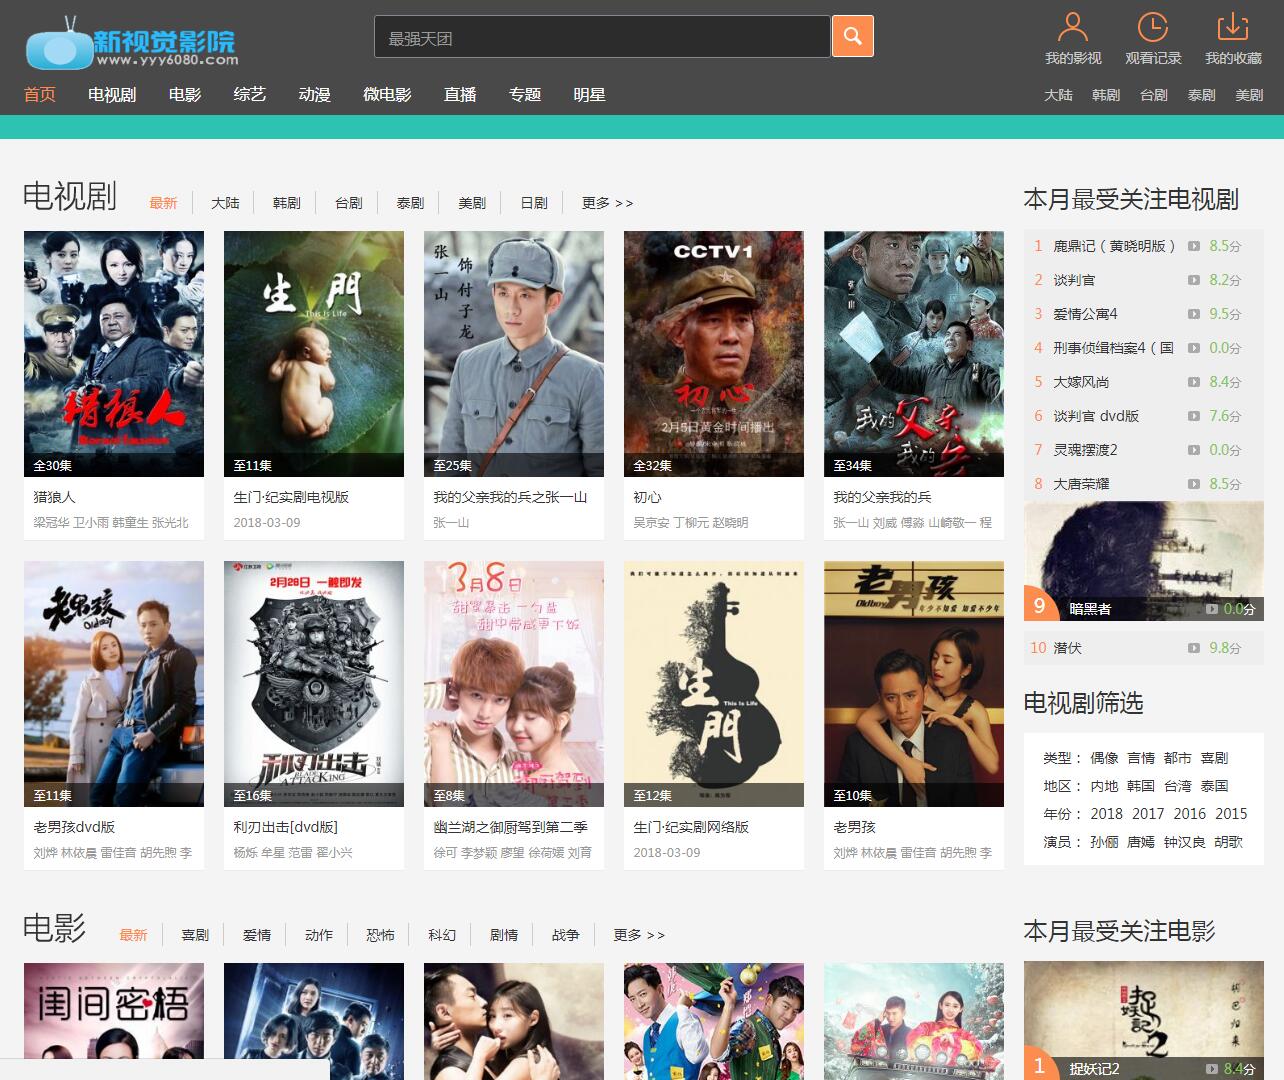Select 战争 tab in 电影 section
The image size is (1284, 1080).
(x=566, y=935)
